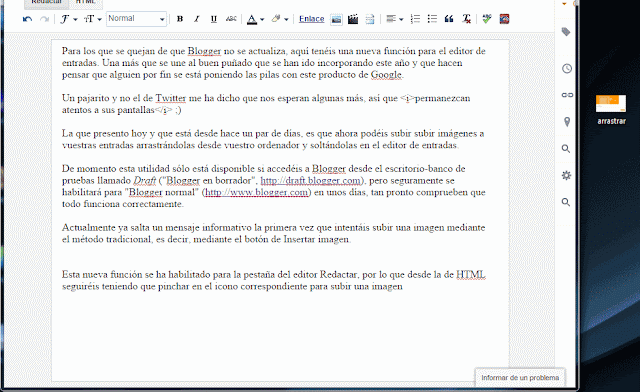
Task: Open the schedule clock icon in the sidebar
Action: [567, 68]
